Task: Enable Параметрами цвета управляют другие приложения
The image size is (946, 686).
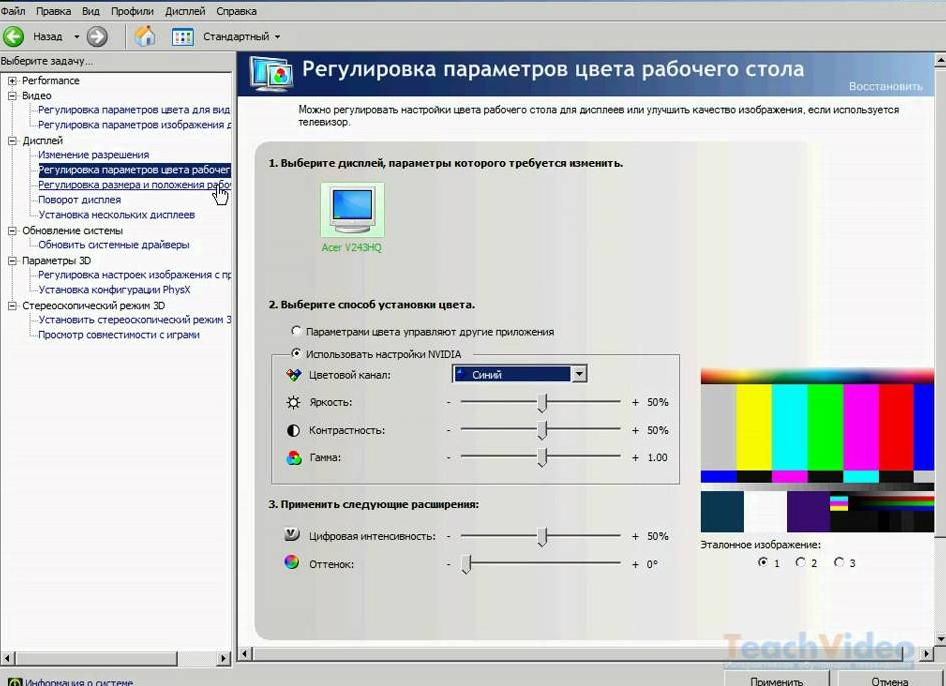Action: click(297, 331)
